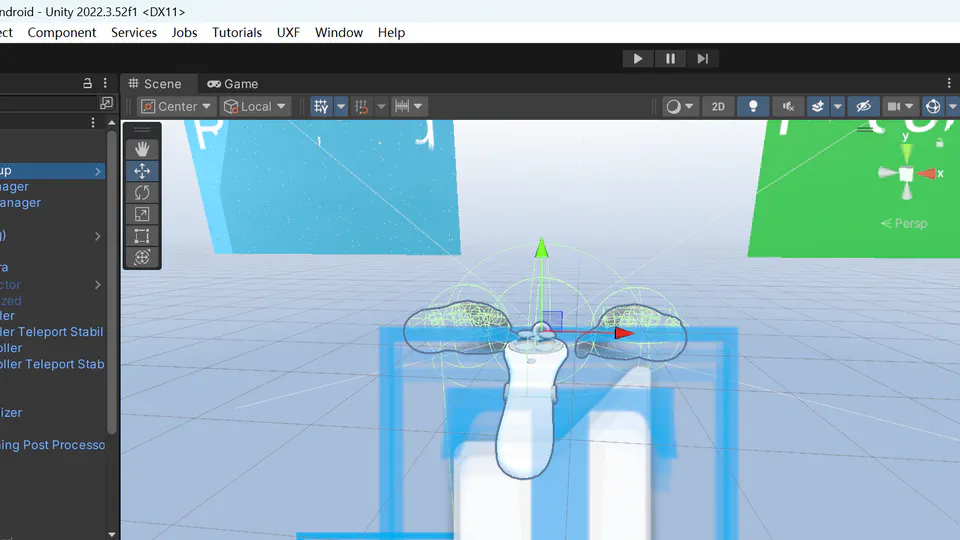Open scene effects dropdown arrow

point(838,107)
